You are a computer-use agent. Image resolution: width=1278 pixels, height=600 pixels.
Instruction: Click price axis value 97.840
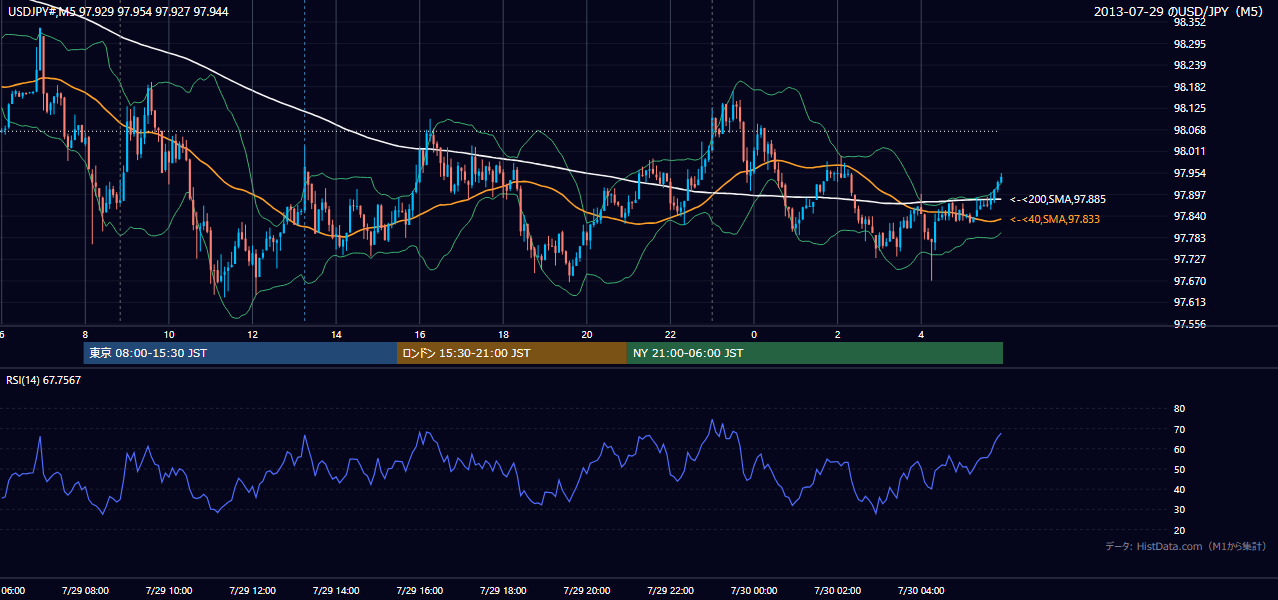point(1190,216)
